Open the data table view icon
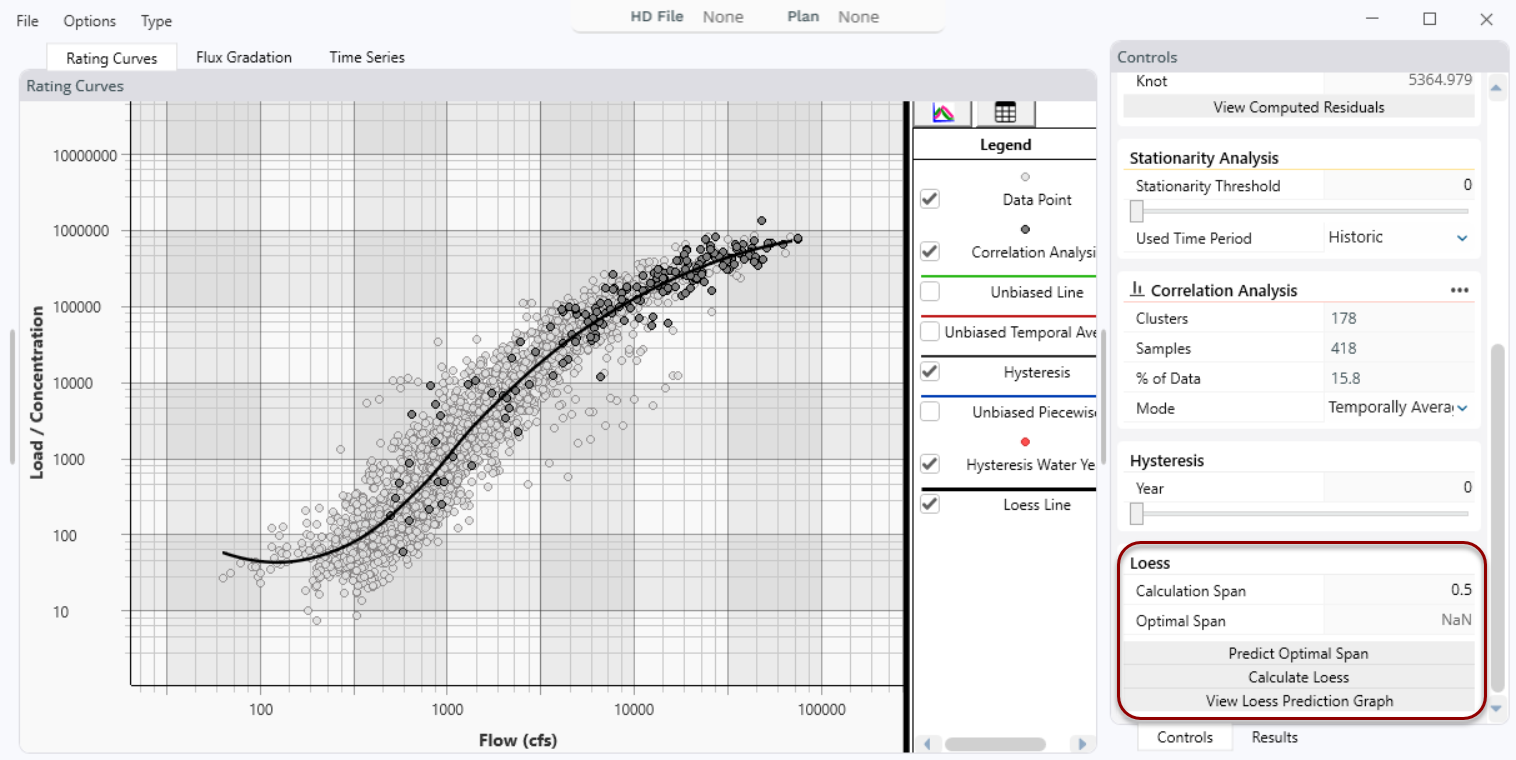Screen dimensions: 1516x760 click(x=1005, y=113)
